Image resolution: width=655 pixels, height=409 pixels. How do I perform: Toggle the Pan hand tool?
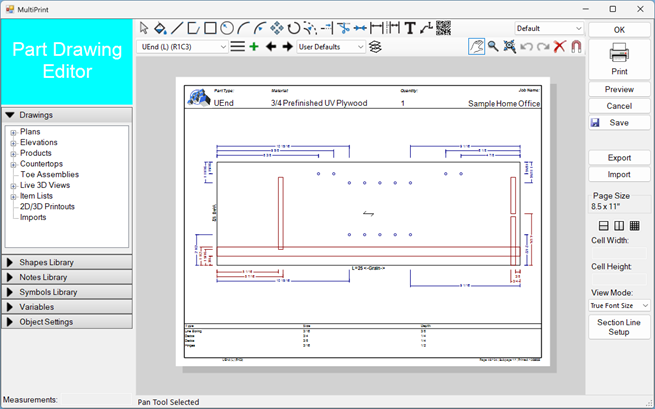[x=476, y=46]
